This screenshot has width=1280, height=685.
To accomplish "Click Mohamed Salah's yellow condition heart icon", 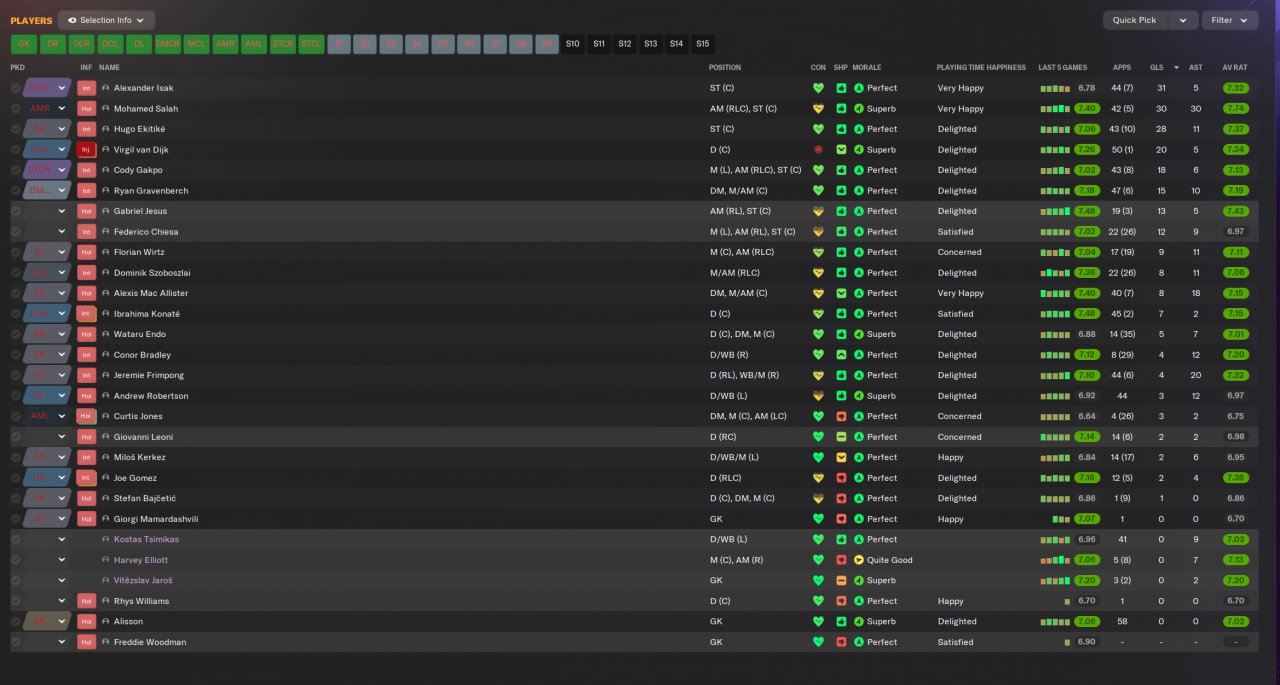I will [818, 109].
